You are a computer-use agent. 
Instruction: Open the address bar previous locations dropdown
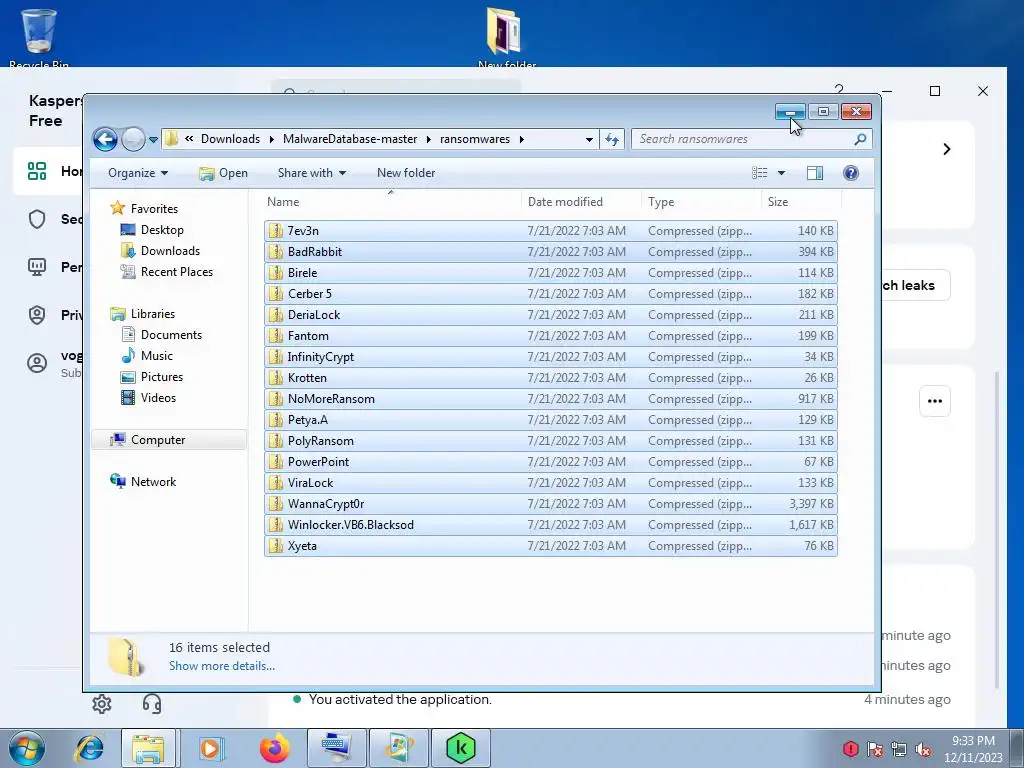click(x=589, y=139)
